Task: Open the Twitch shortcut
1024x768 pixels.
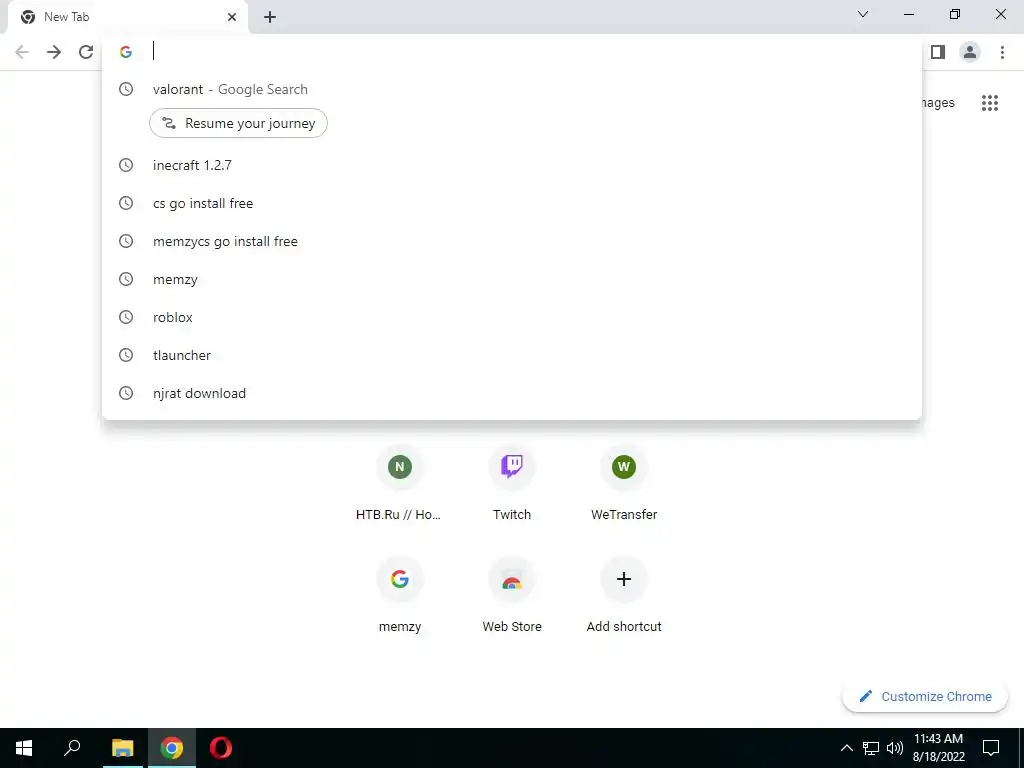Action: pyautogui.click(x=512, y=484)
